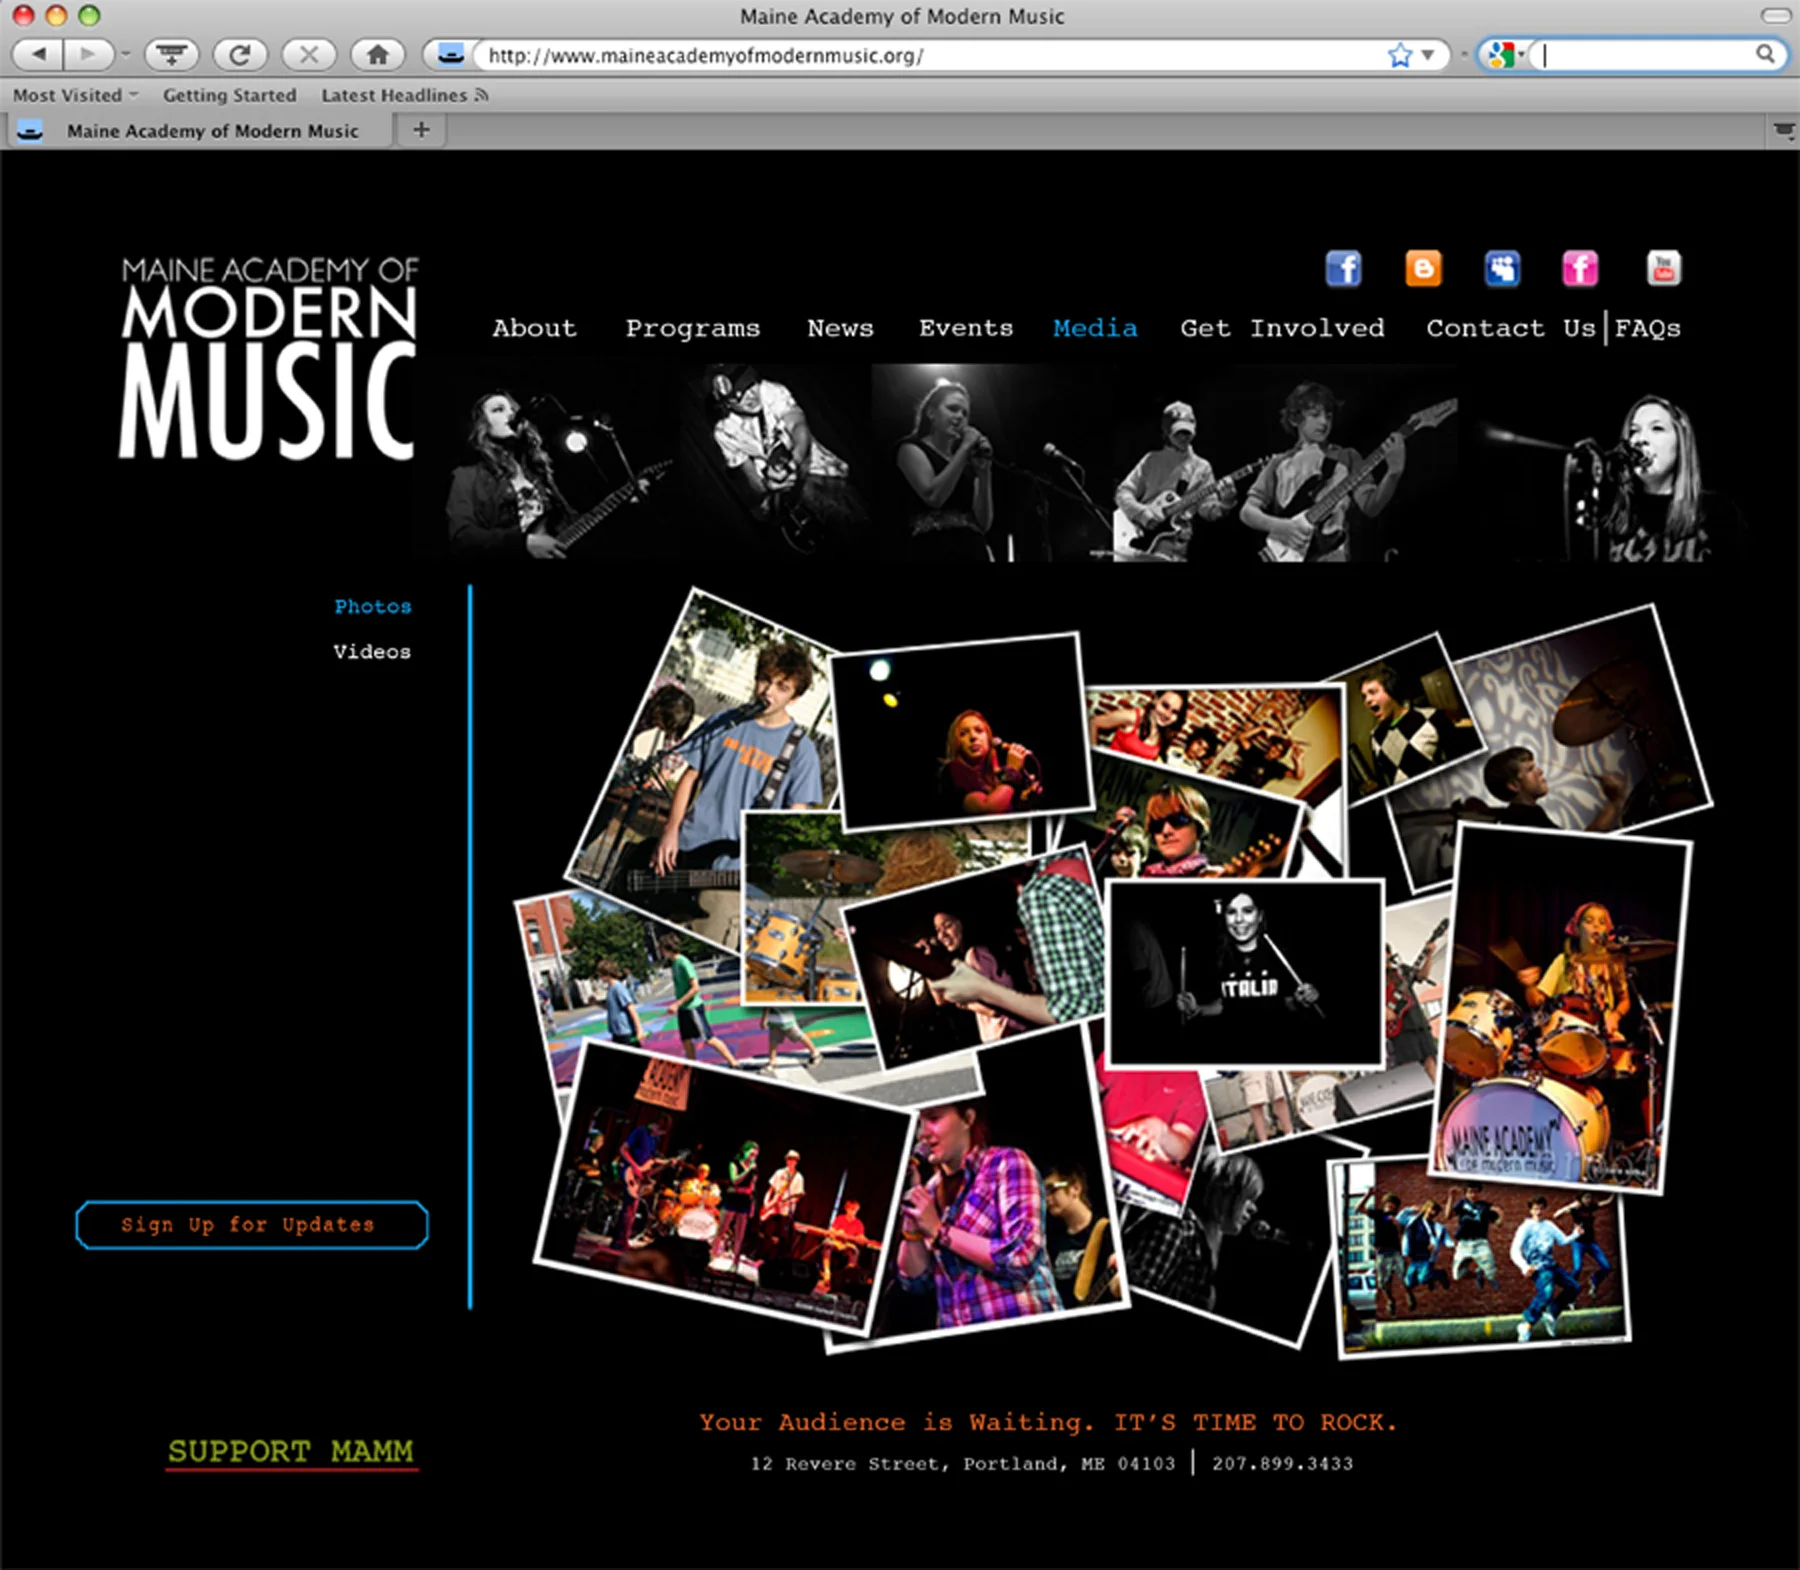Open the history dropdown next to Forward
This screenshot has height=1570, width=1800.
[x=126, y=54]
